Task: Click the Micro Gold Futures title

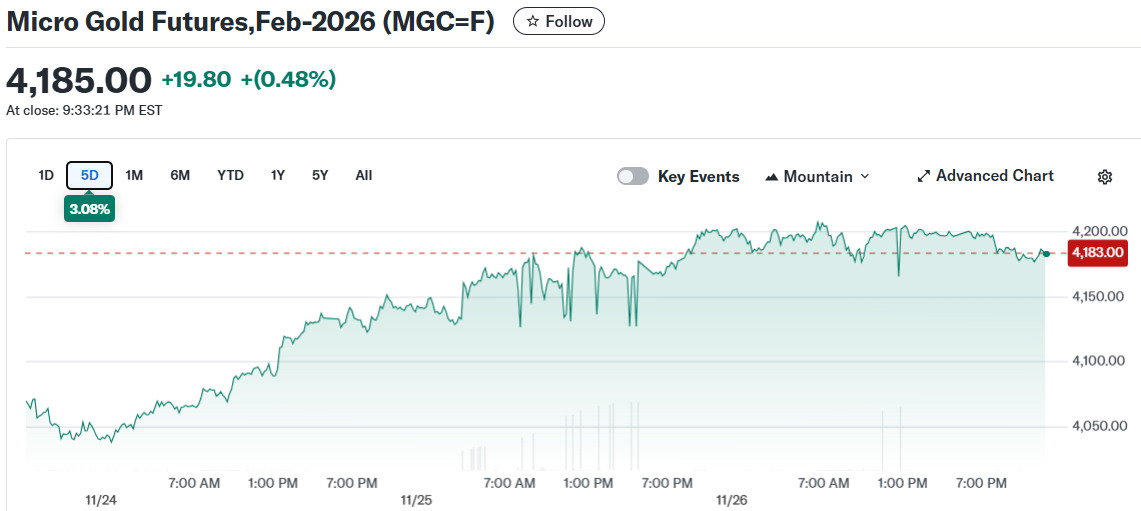Action: coord(250,22)
